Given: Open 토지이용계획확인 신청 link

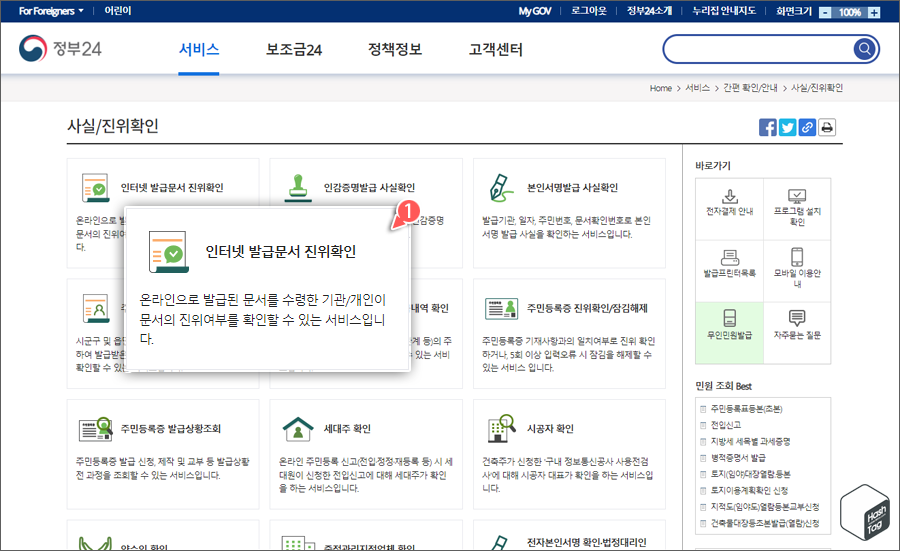Looking at the screenshot, I should 749,491.
